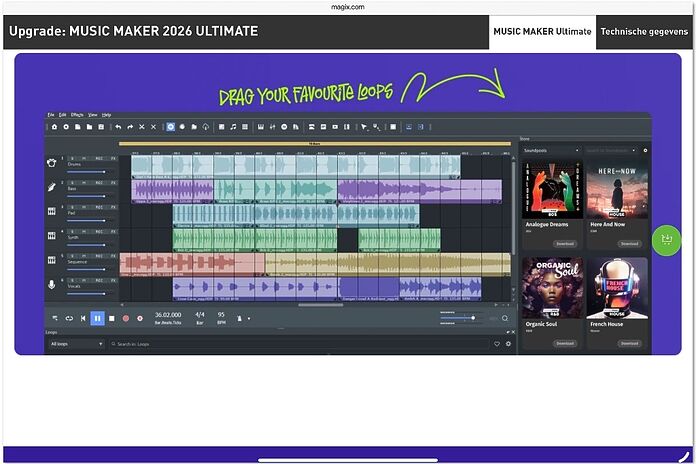Open the All loops dropdown

[76, 344]
